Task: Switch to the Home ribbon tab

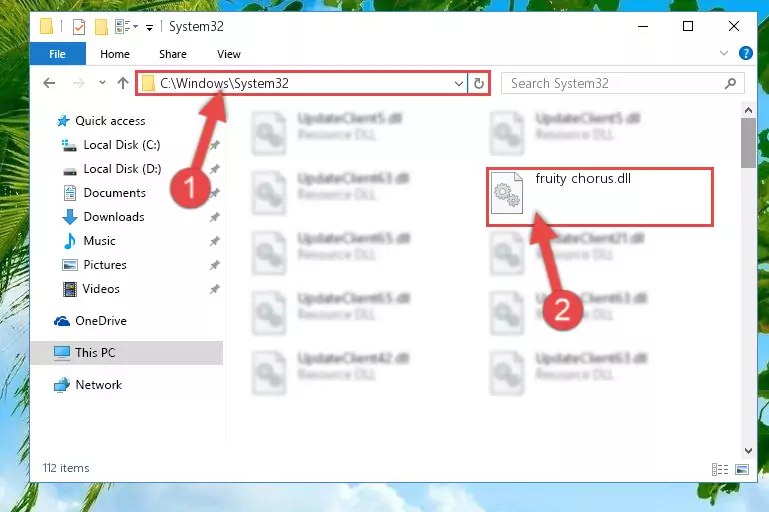Action: pos(115,54)
